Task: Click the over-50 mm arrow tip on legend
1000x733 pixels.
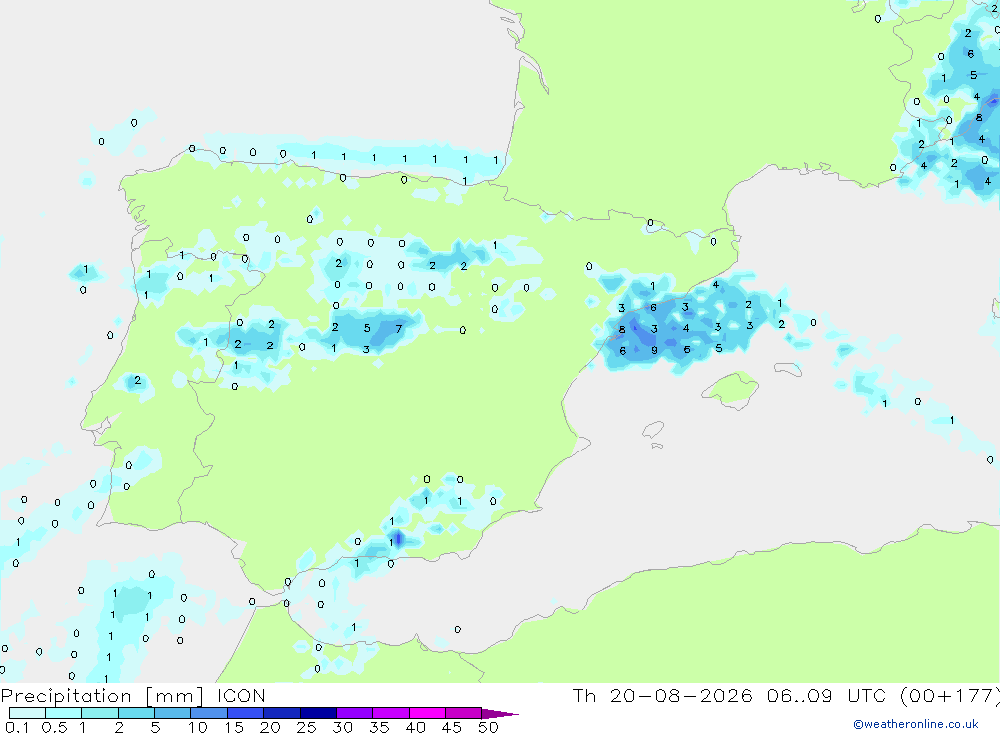Action: tap(501, 713)
